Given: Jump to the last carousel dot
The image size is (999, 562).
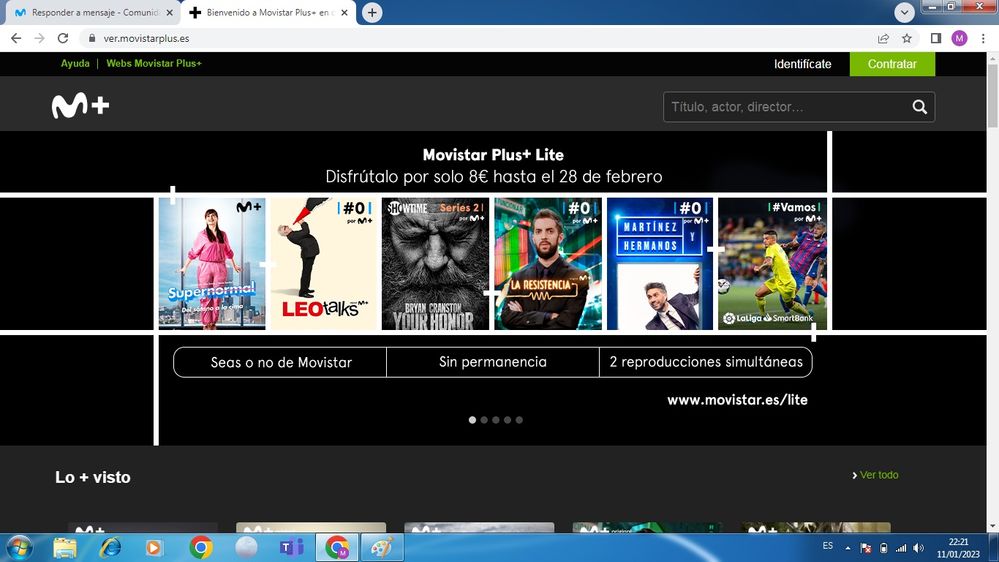Looking at the screenshot, I should click(x=519, y=420).
